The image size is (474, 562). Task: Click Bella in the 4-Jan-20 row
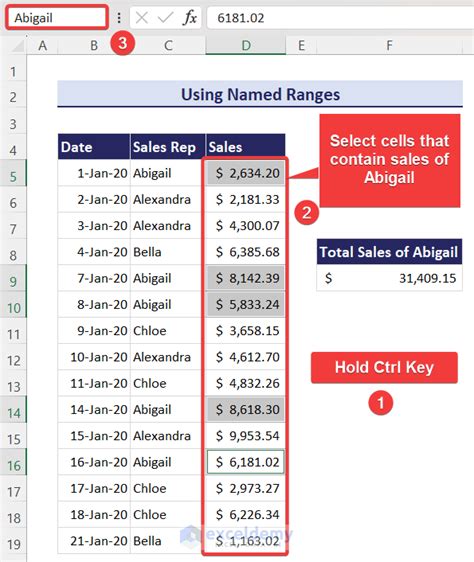[x=168, y=252]
